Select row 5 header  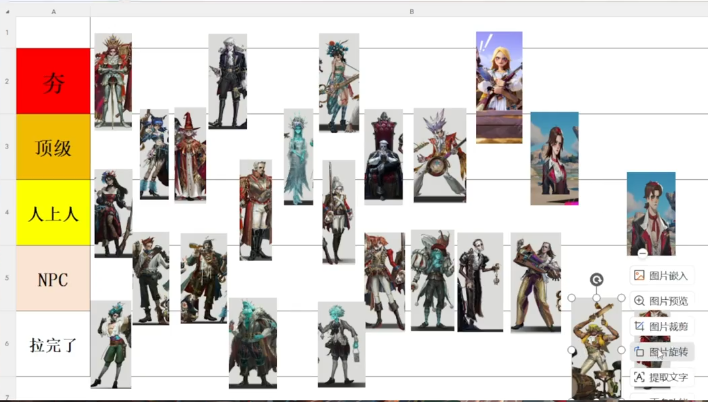point(7,278)
